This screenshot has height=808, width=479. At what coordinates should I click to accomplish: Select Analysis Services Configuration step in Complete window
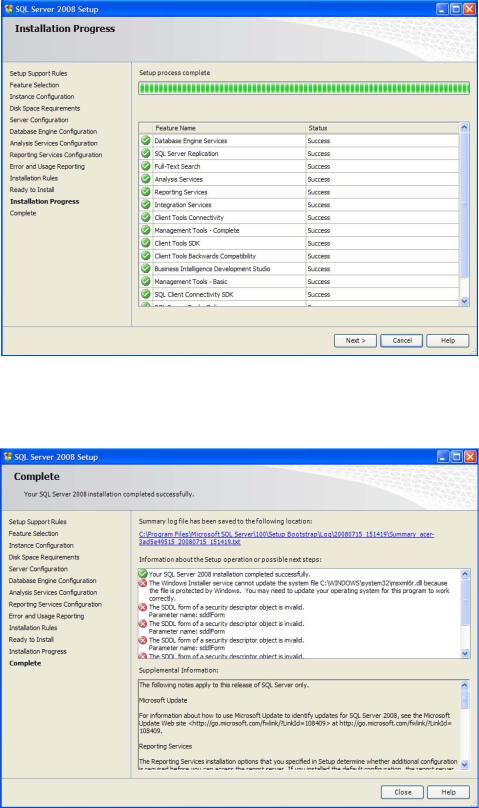coord(53,592)
